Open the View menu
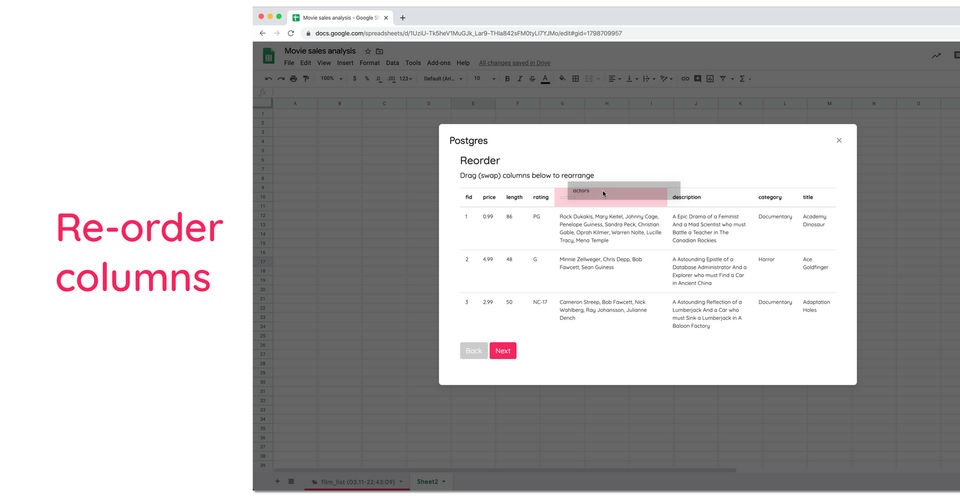This screenshot has width=960, height=504. coord(324,63)
